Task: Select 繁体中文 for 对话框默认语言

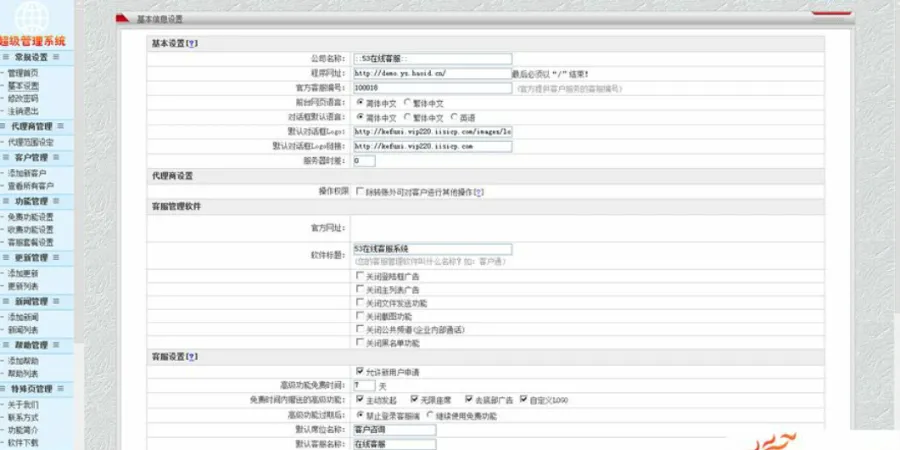Action: (407, 117)
